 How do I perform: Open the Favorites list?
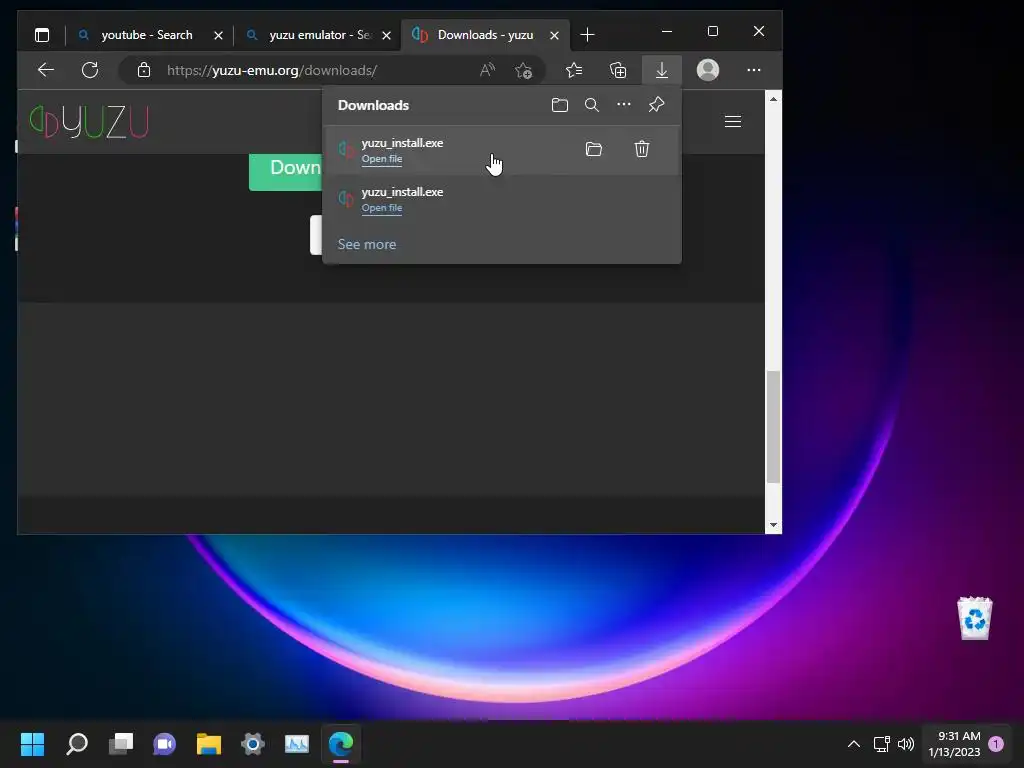click(574, 70)
